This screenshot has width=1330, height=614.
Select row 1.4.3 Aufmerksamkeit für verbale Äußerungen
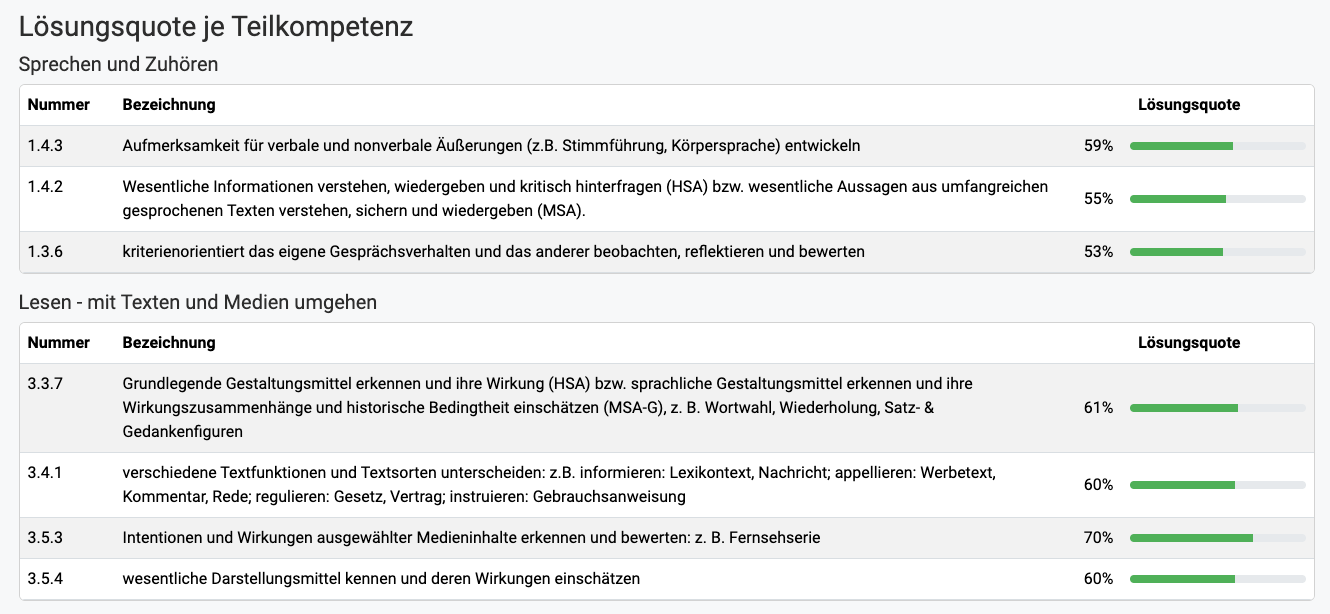point(666,146)
